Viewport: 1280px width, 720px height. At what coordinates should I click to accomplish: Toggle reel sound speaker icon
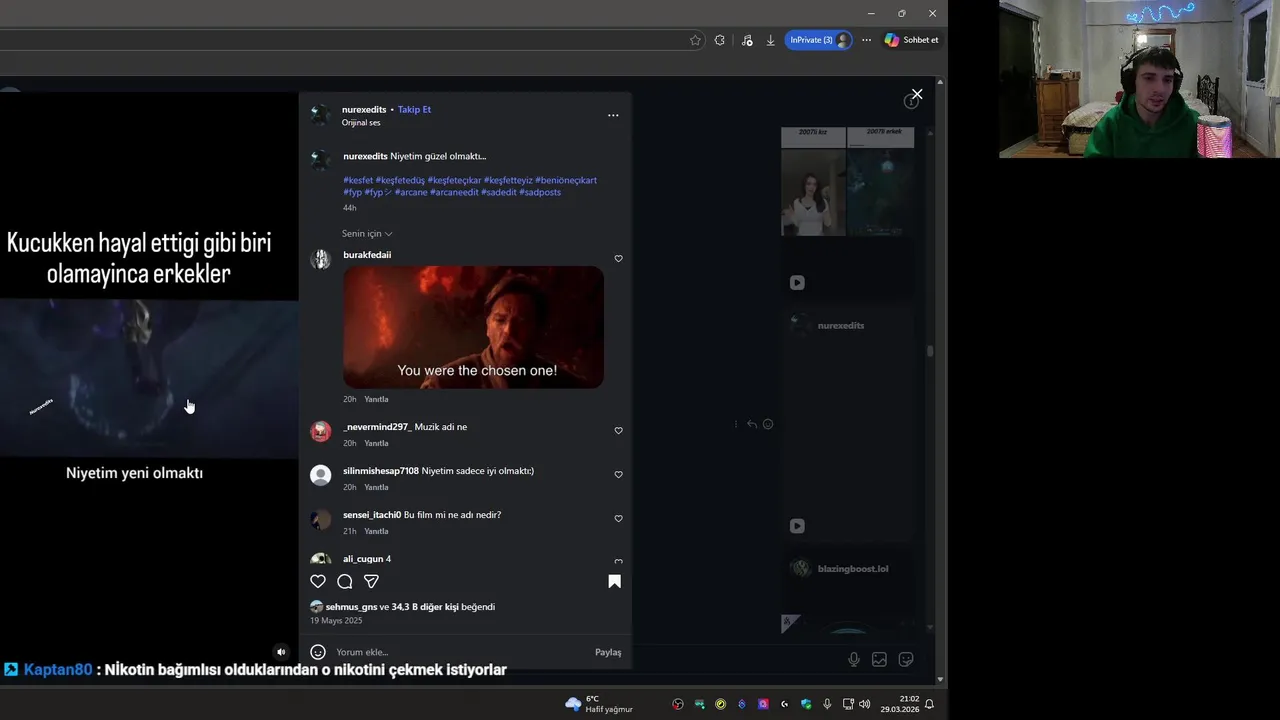(281, 652)
